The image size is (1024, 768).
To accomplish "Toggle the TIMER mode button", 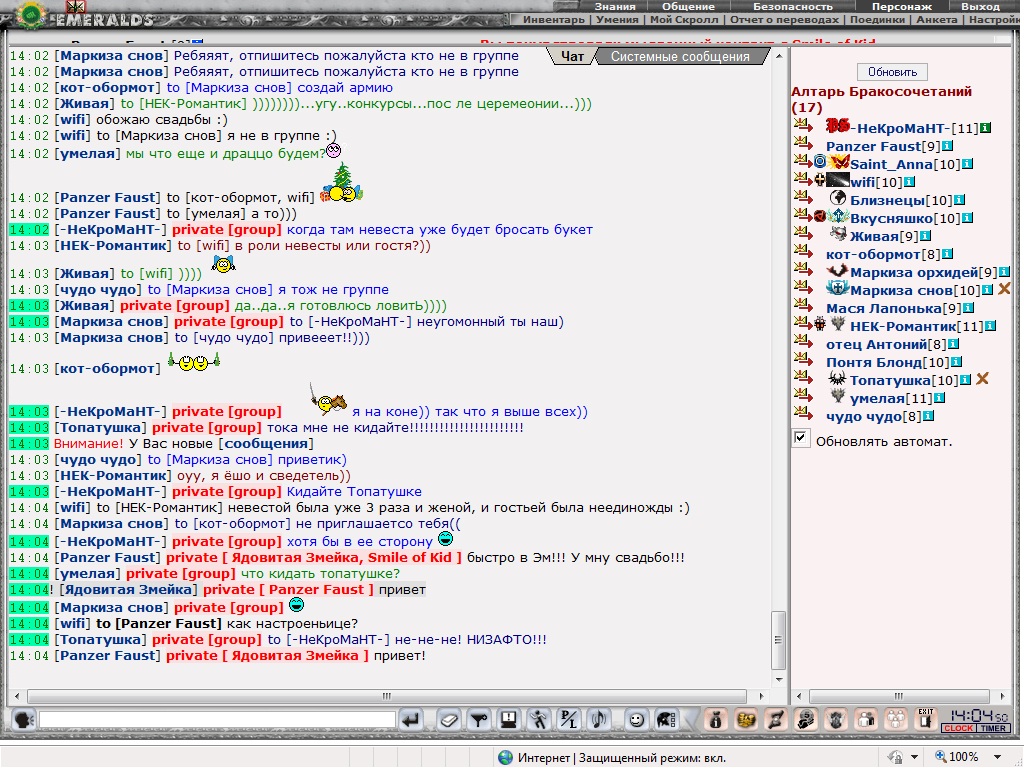I will point(993,728).
